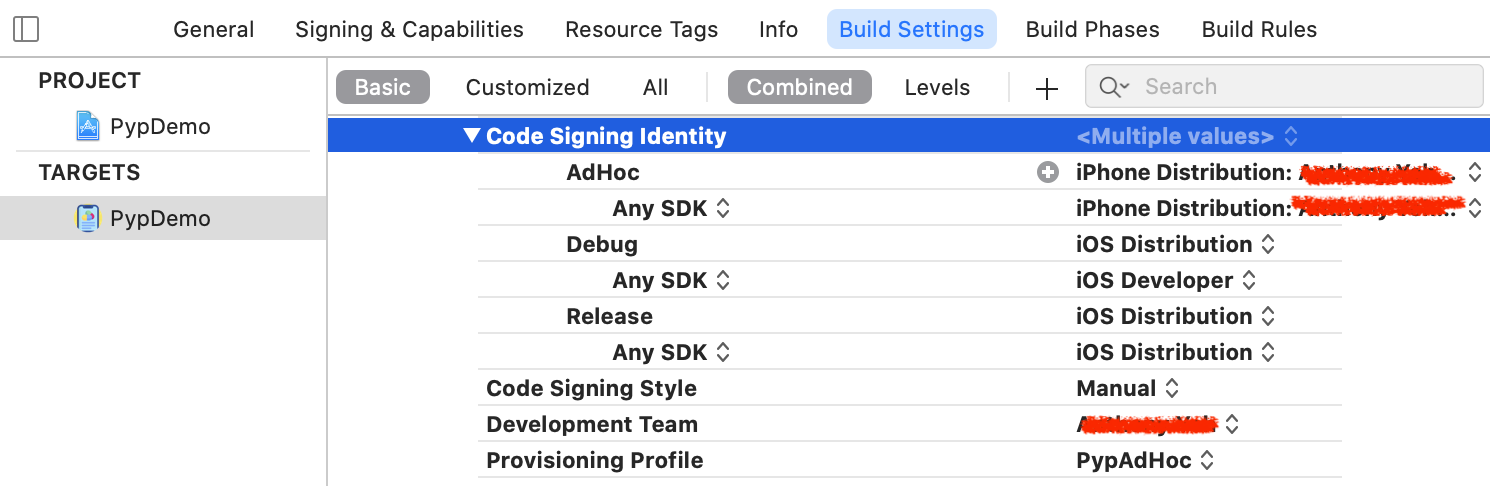Select the Combined view mode

point(799,87)
